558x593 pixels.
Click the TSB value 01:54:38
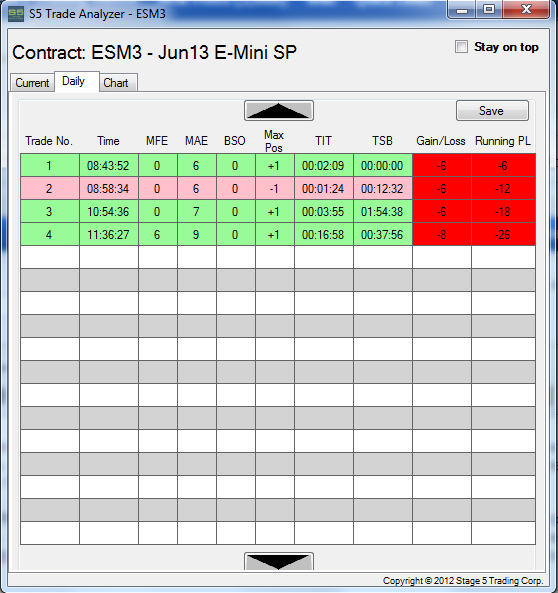coord(383,211)
